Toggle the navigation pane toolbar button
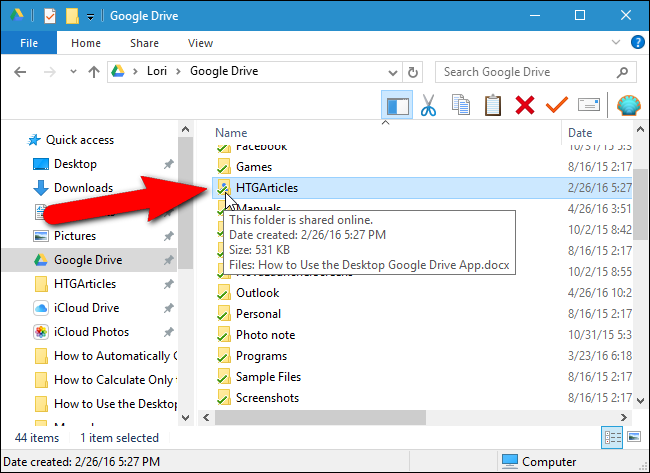 pyautogui.click(x=397, y=104)
